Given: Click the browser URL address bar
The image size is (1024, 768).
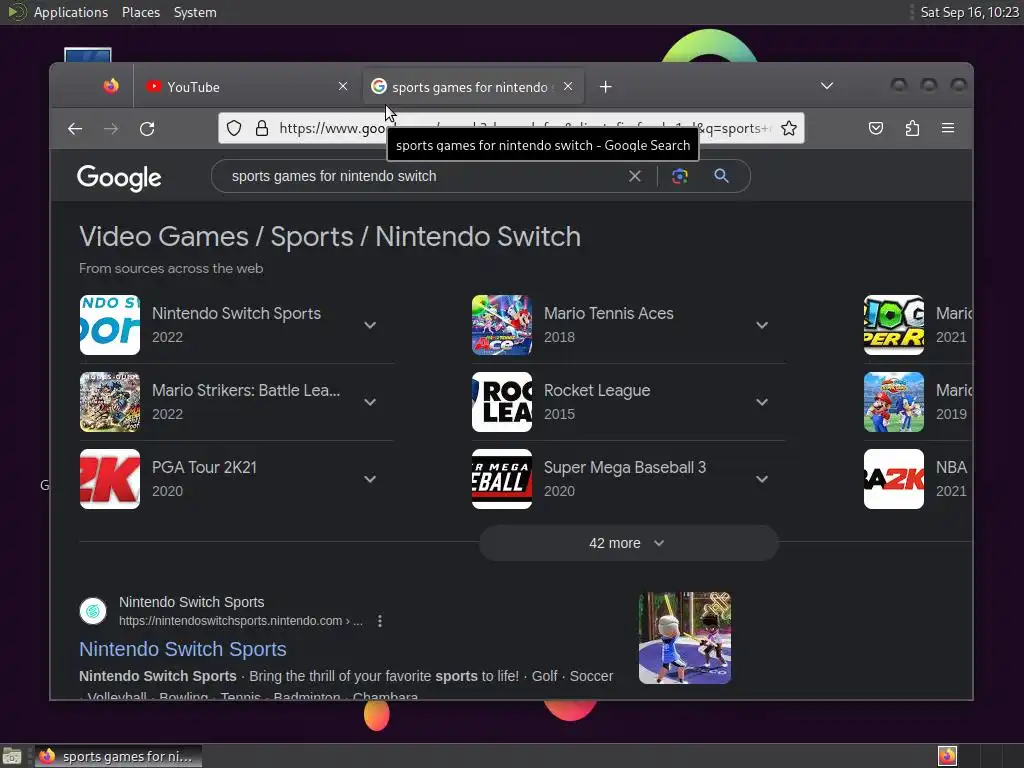Looking at the screenshot, I should coord(511,128).
